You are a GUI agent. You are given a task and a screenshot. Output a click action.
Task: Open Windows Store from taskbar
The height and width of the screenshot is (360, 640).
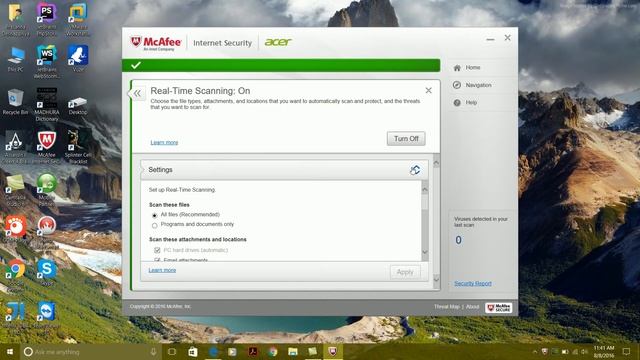192,351
